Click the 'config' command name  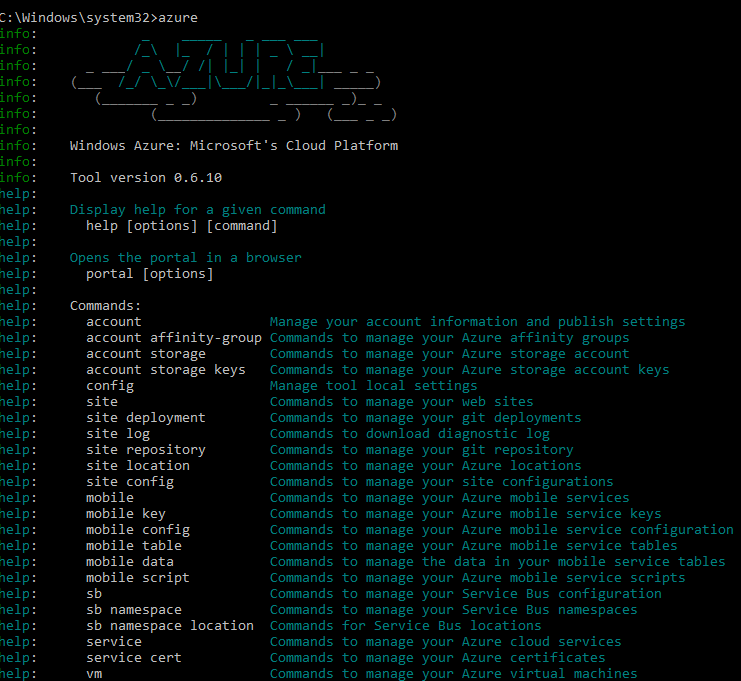[110, 386]
